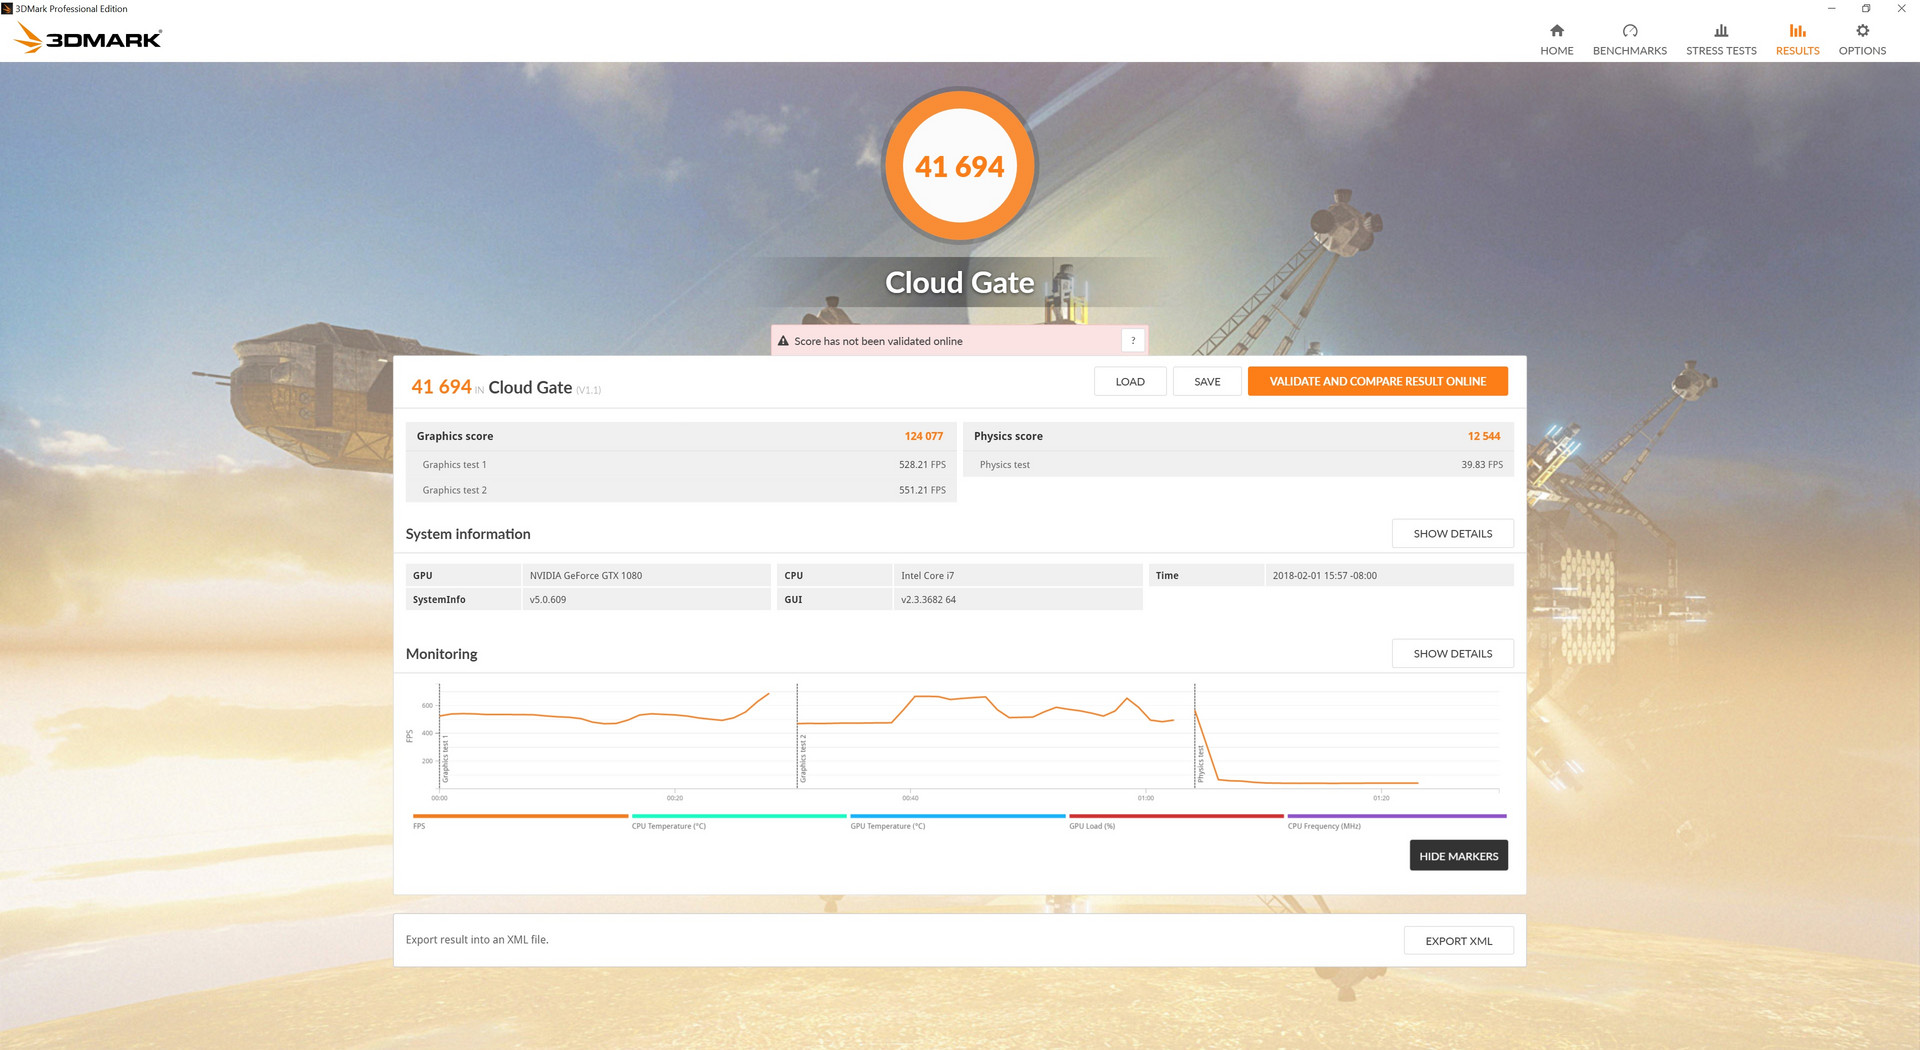Viewport: 1920px width, 1050px height.
Task: Click the RESULTS menu label
Action: tap(1797, 51)
